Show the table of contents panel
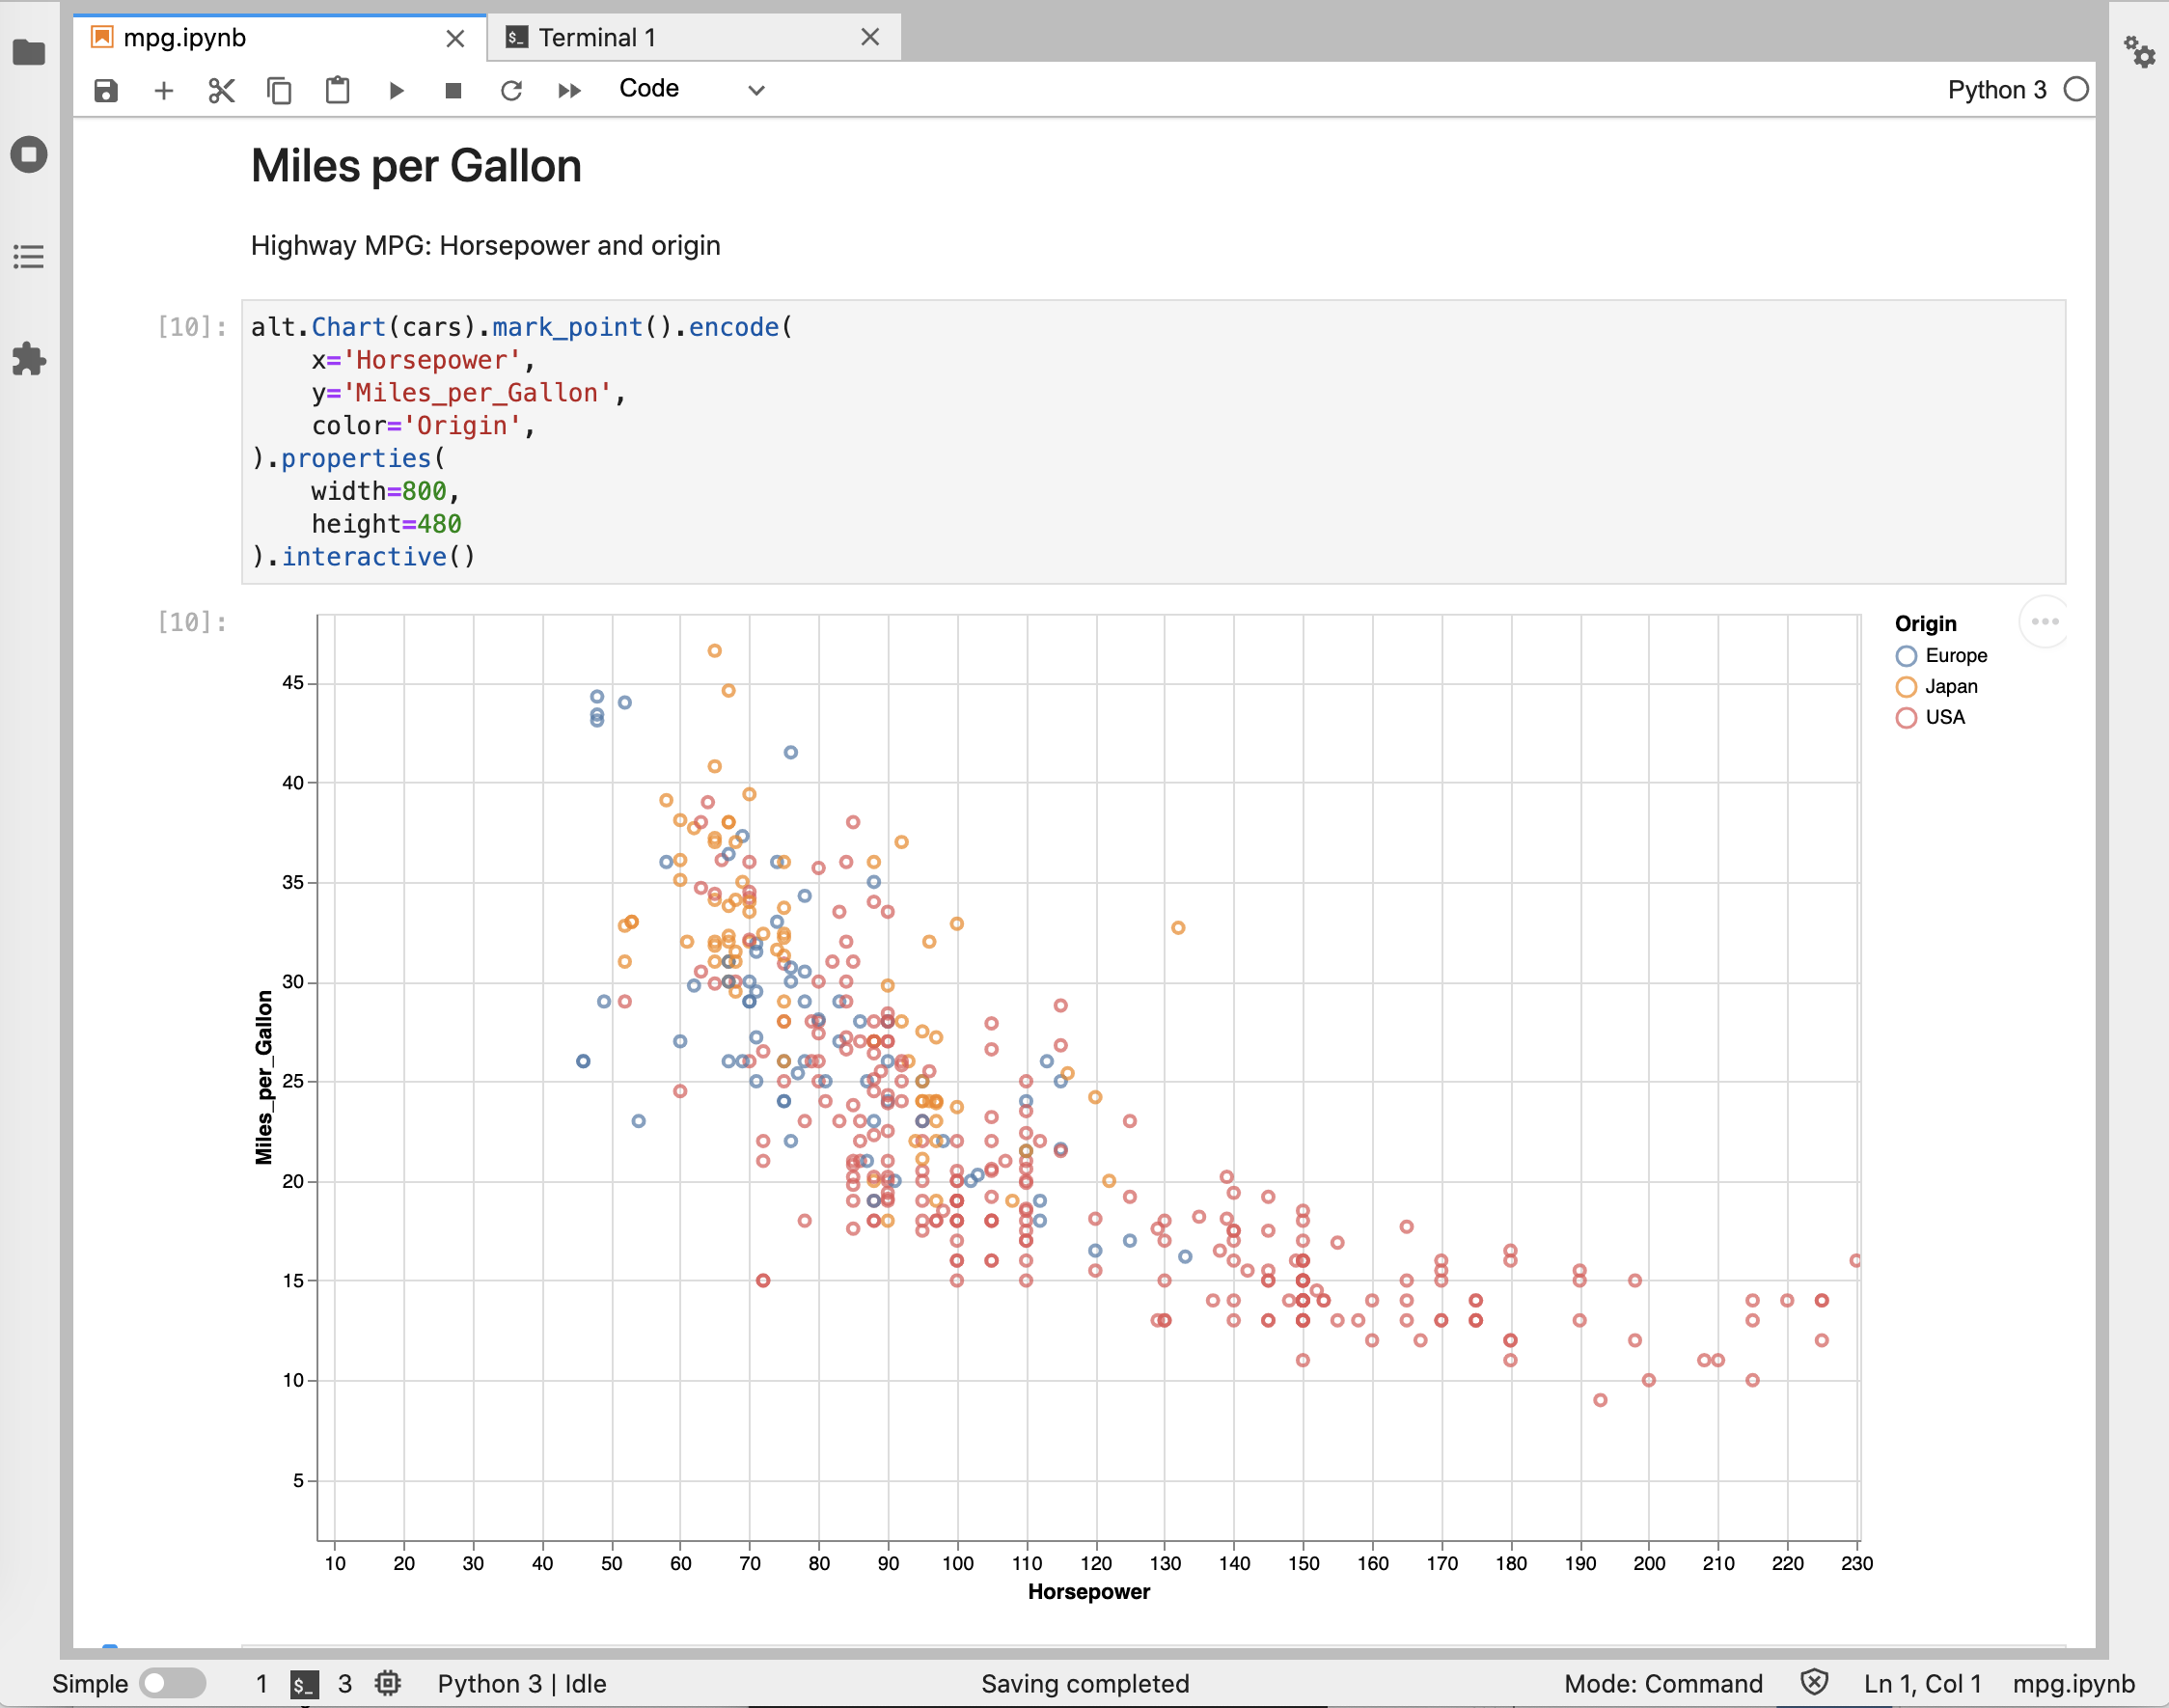Image resolution: width=2169 pixels, height=1708 pixels. point(29,257)
